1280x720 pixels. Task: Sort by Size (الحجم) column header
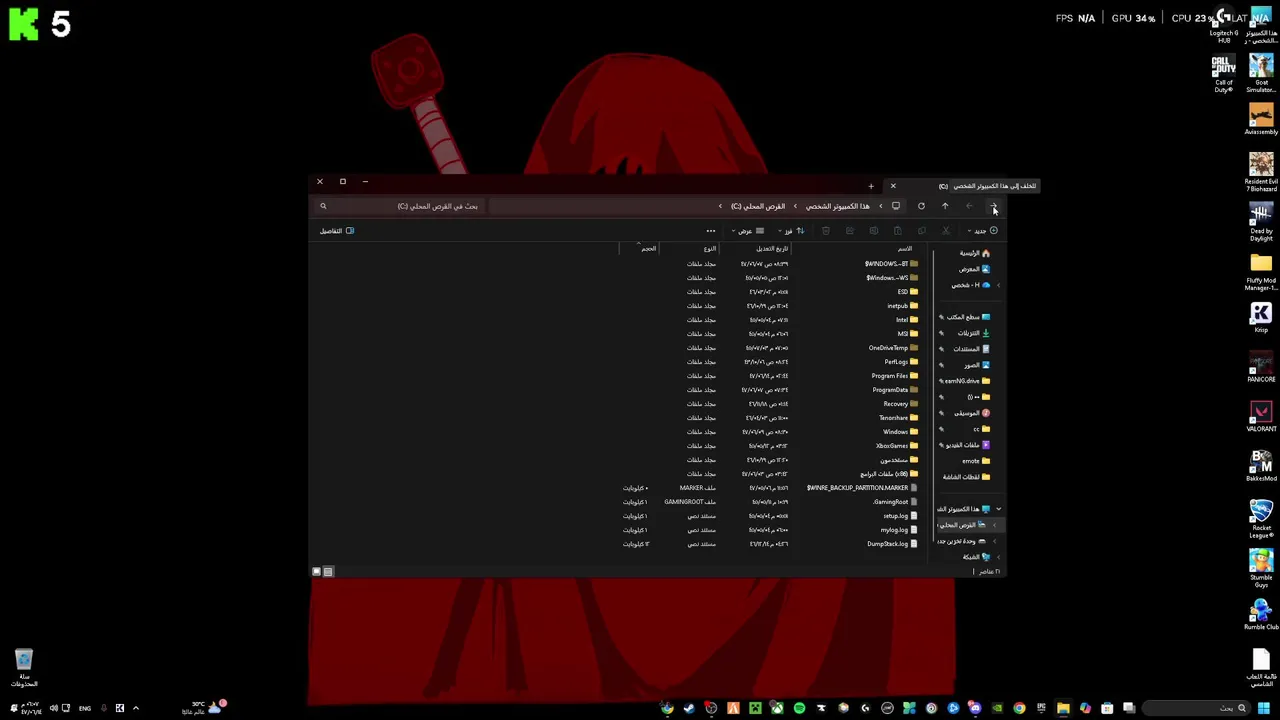click(648, 249)
